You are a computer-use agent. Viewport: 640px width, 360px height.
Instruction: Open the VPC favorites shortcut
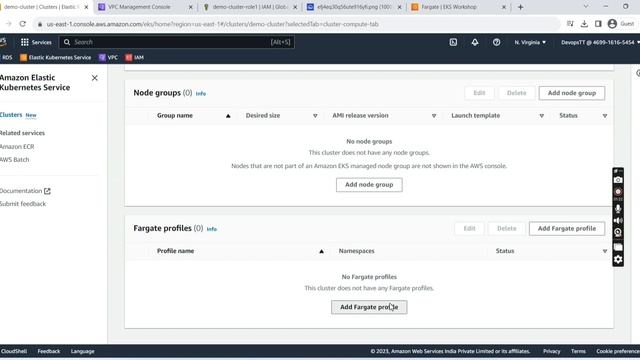108,58
